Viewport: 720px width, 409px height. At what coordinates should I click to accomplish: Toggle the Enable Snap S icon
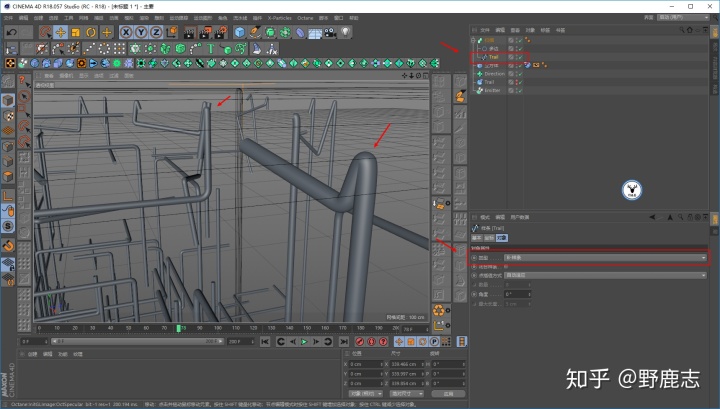tap(8, 226)
